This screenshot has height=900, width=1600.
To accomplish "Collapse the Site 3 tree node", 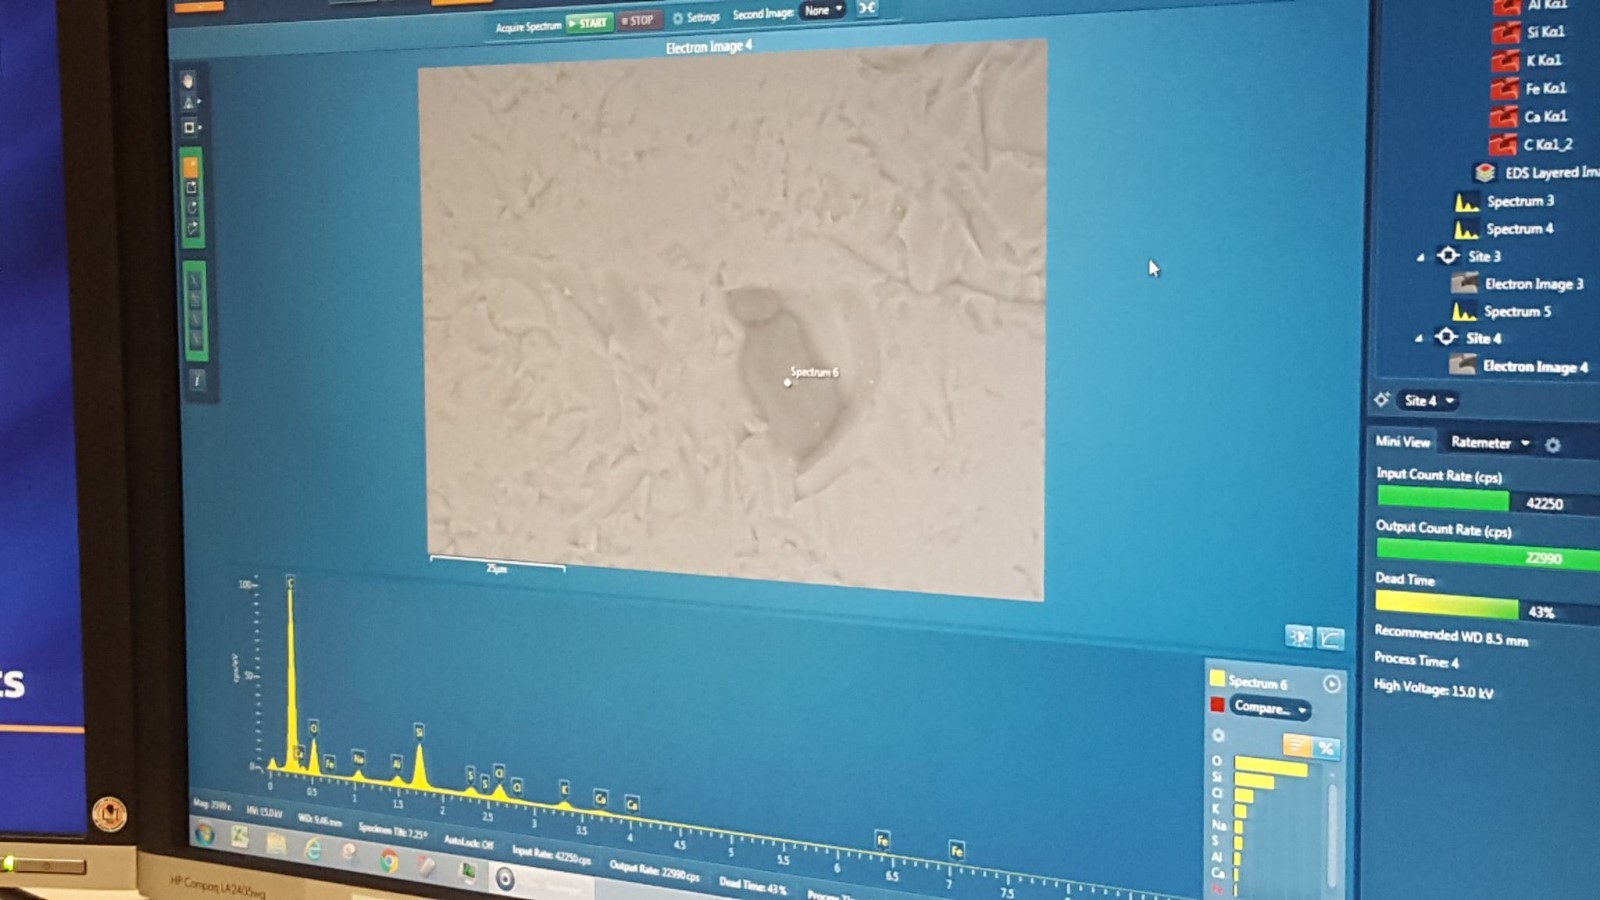I will [x=1420, y=257].
